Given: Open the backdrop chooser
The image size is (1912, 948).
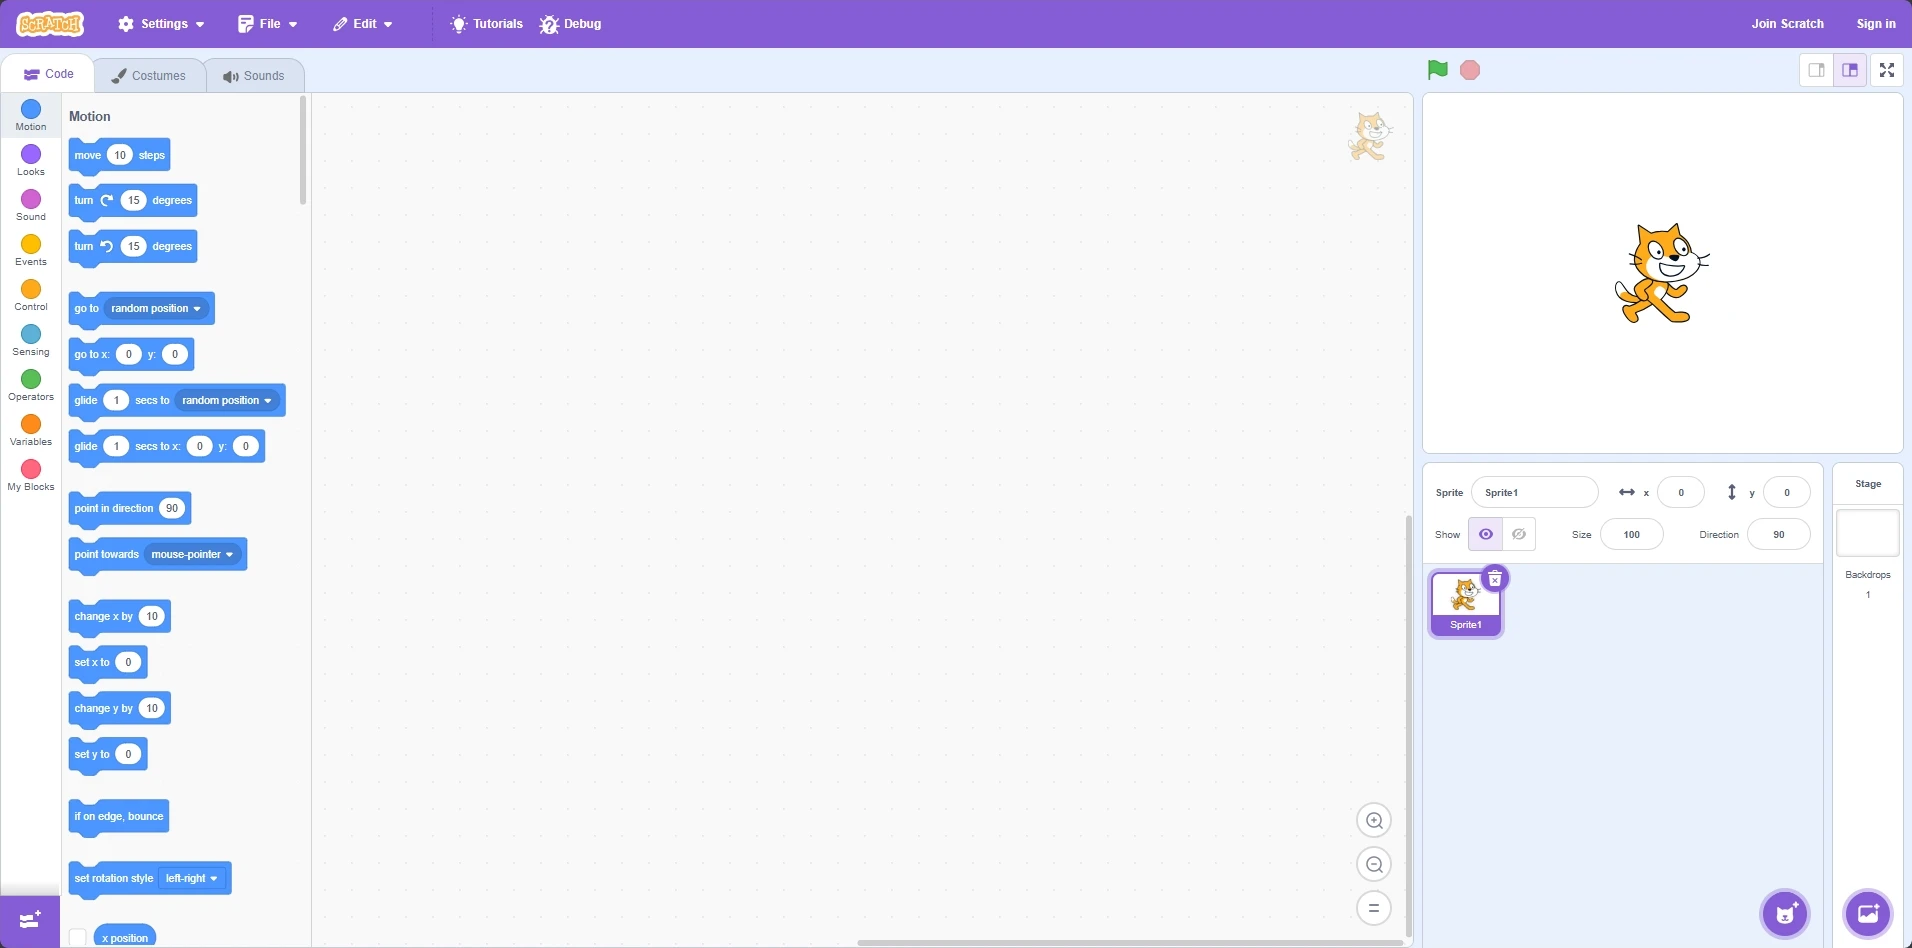Looking at the screenshot, I should click(x=1868, y=913).
